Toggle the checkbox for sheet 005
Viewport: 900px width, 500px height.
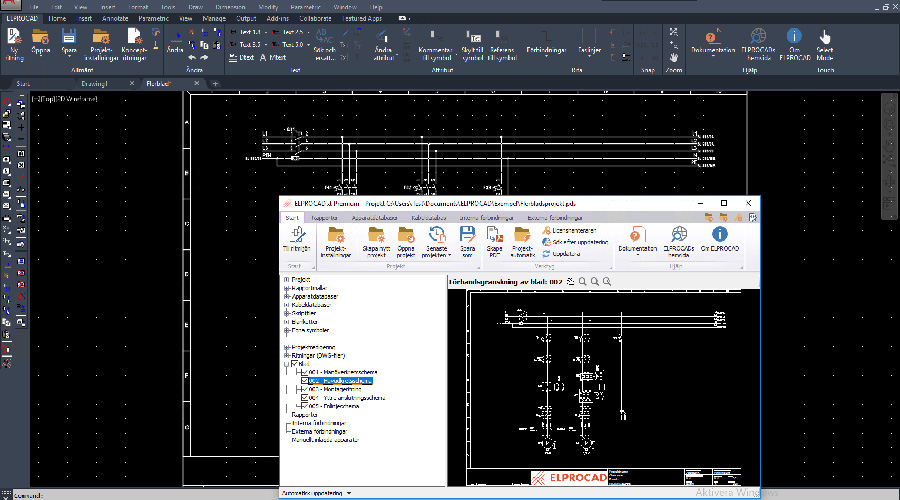(305, 406)
